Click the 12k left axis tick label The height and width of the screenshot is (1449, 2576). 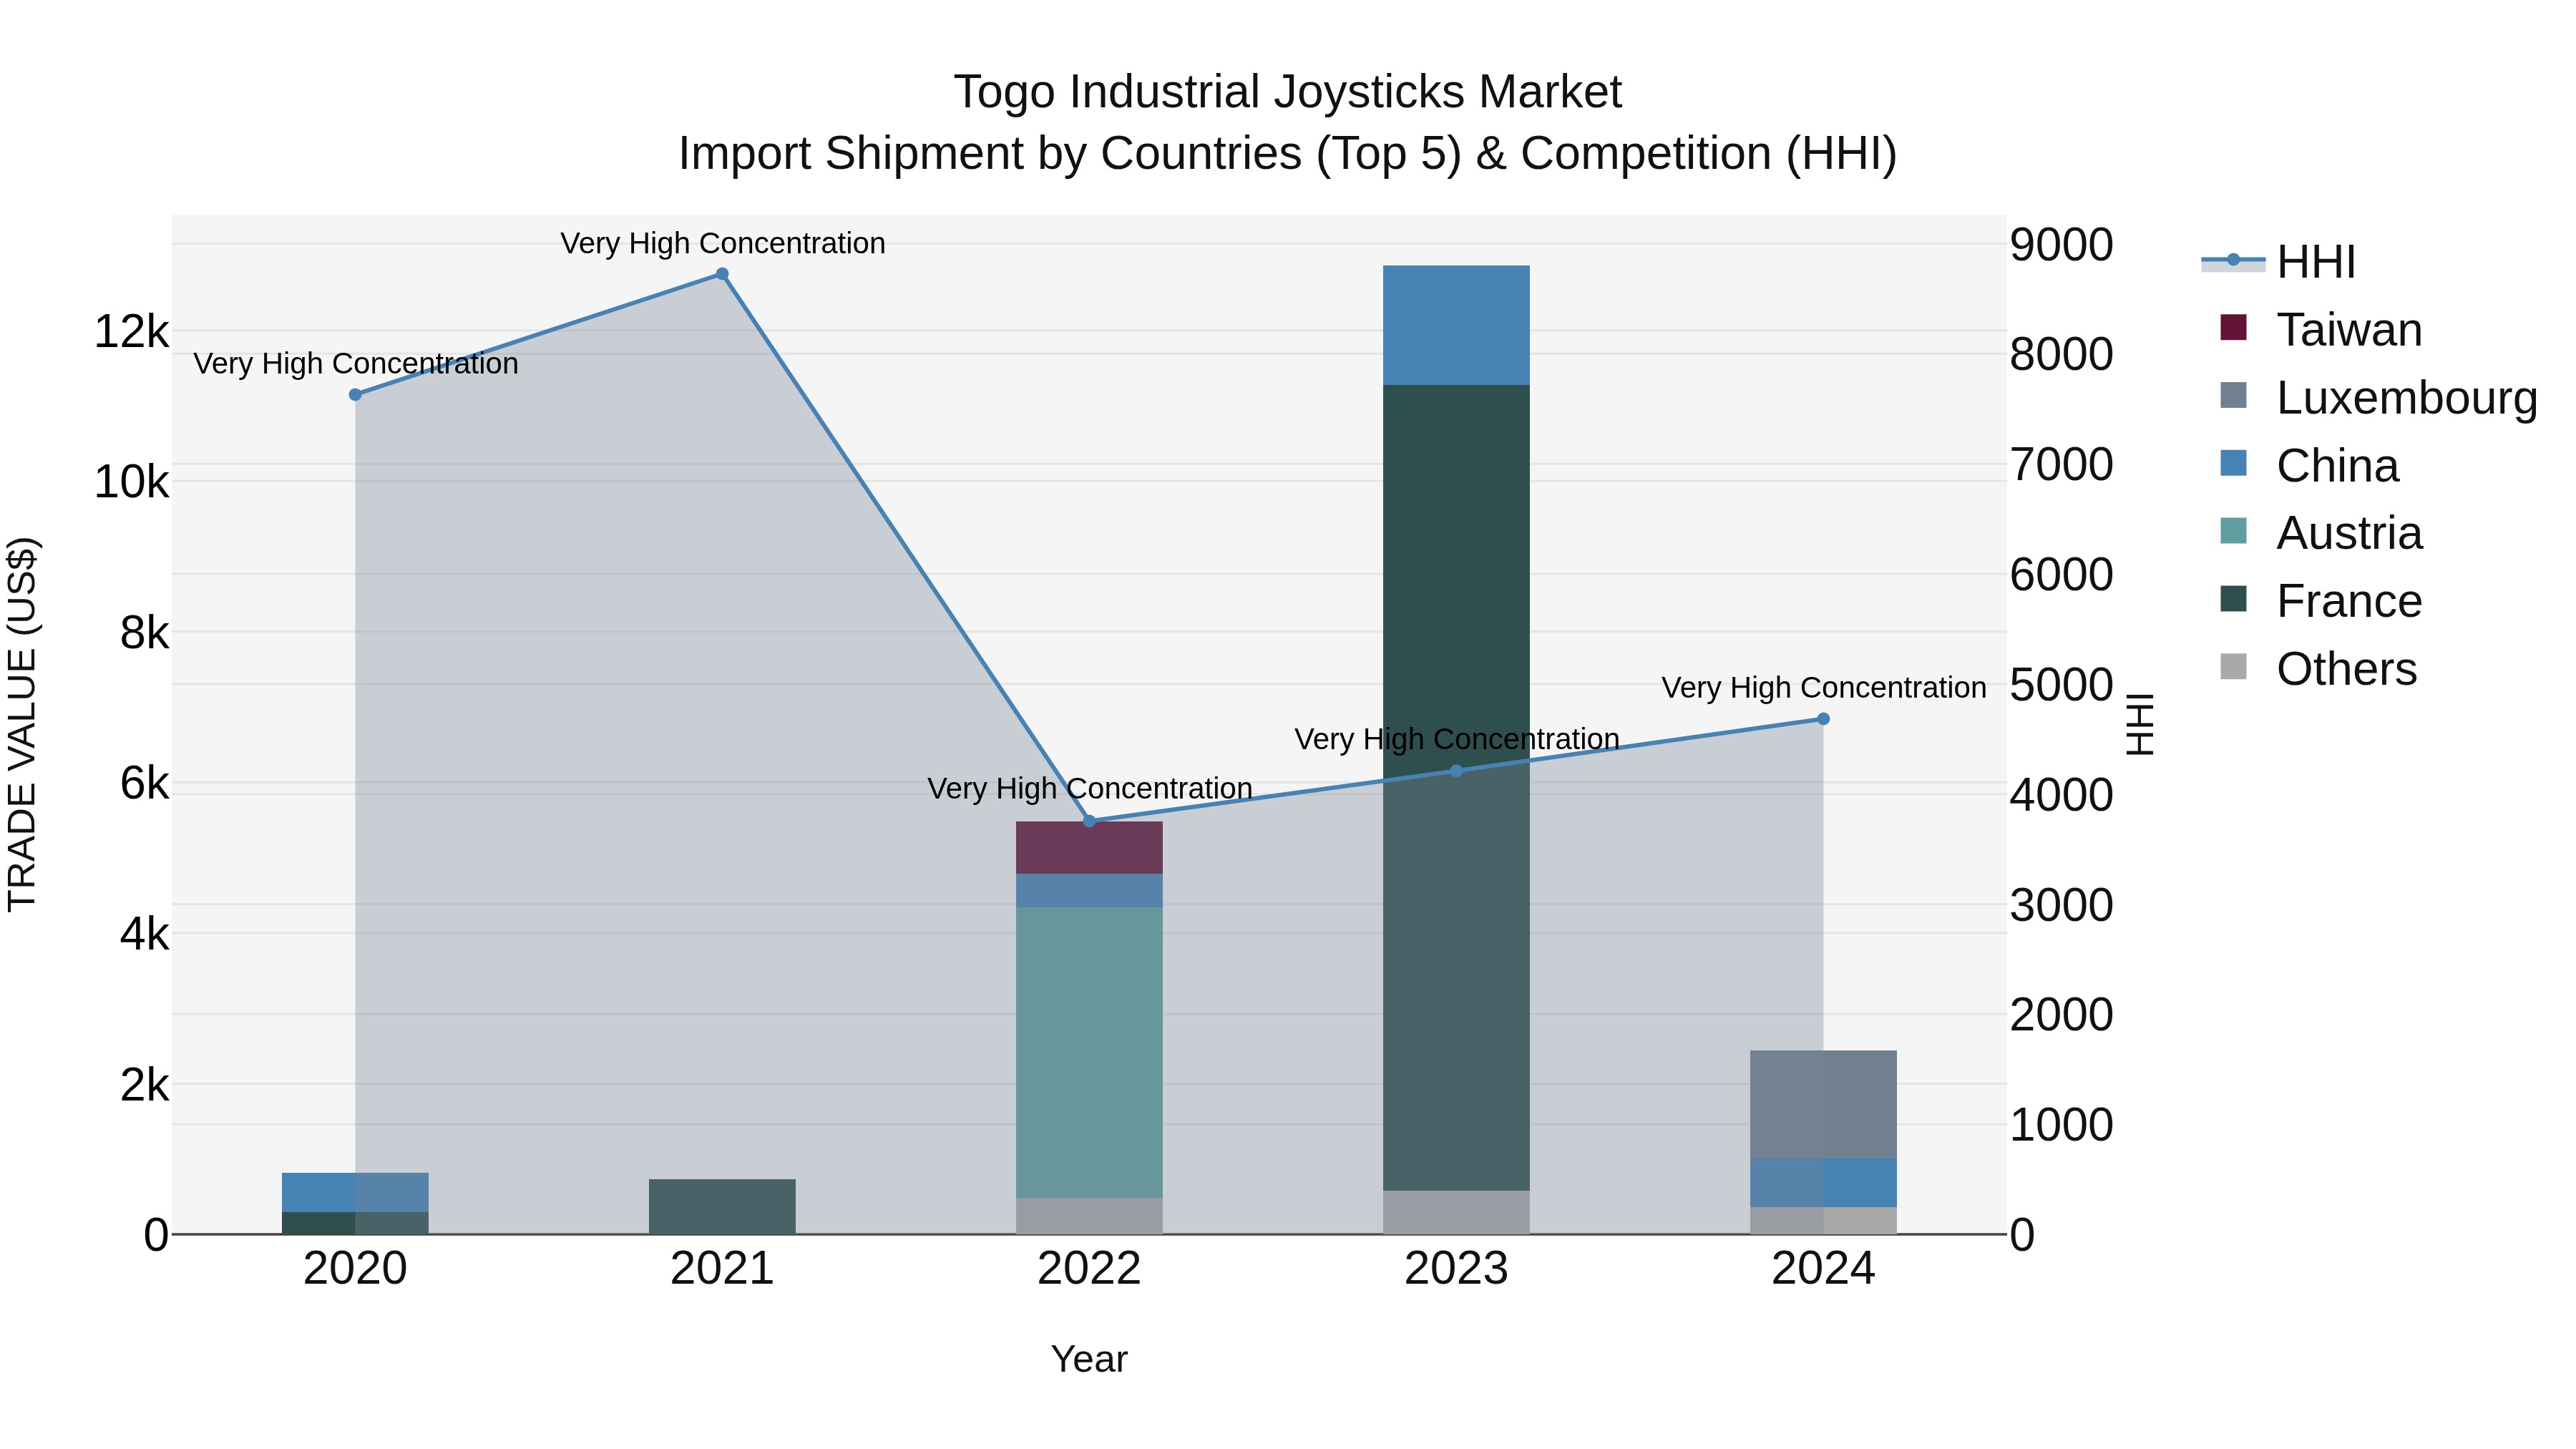(131, 331)
